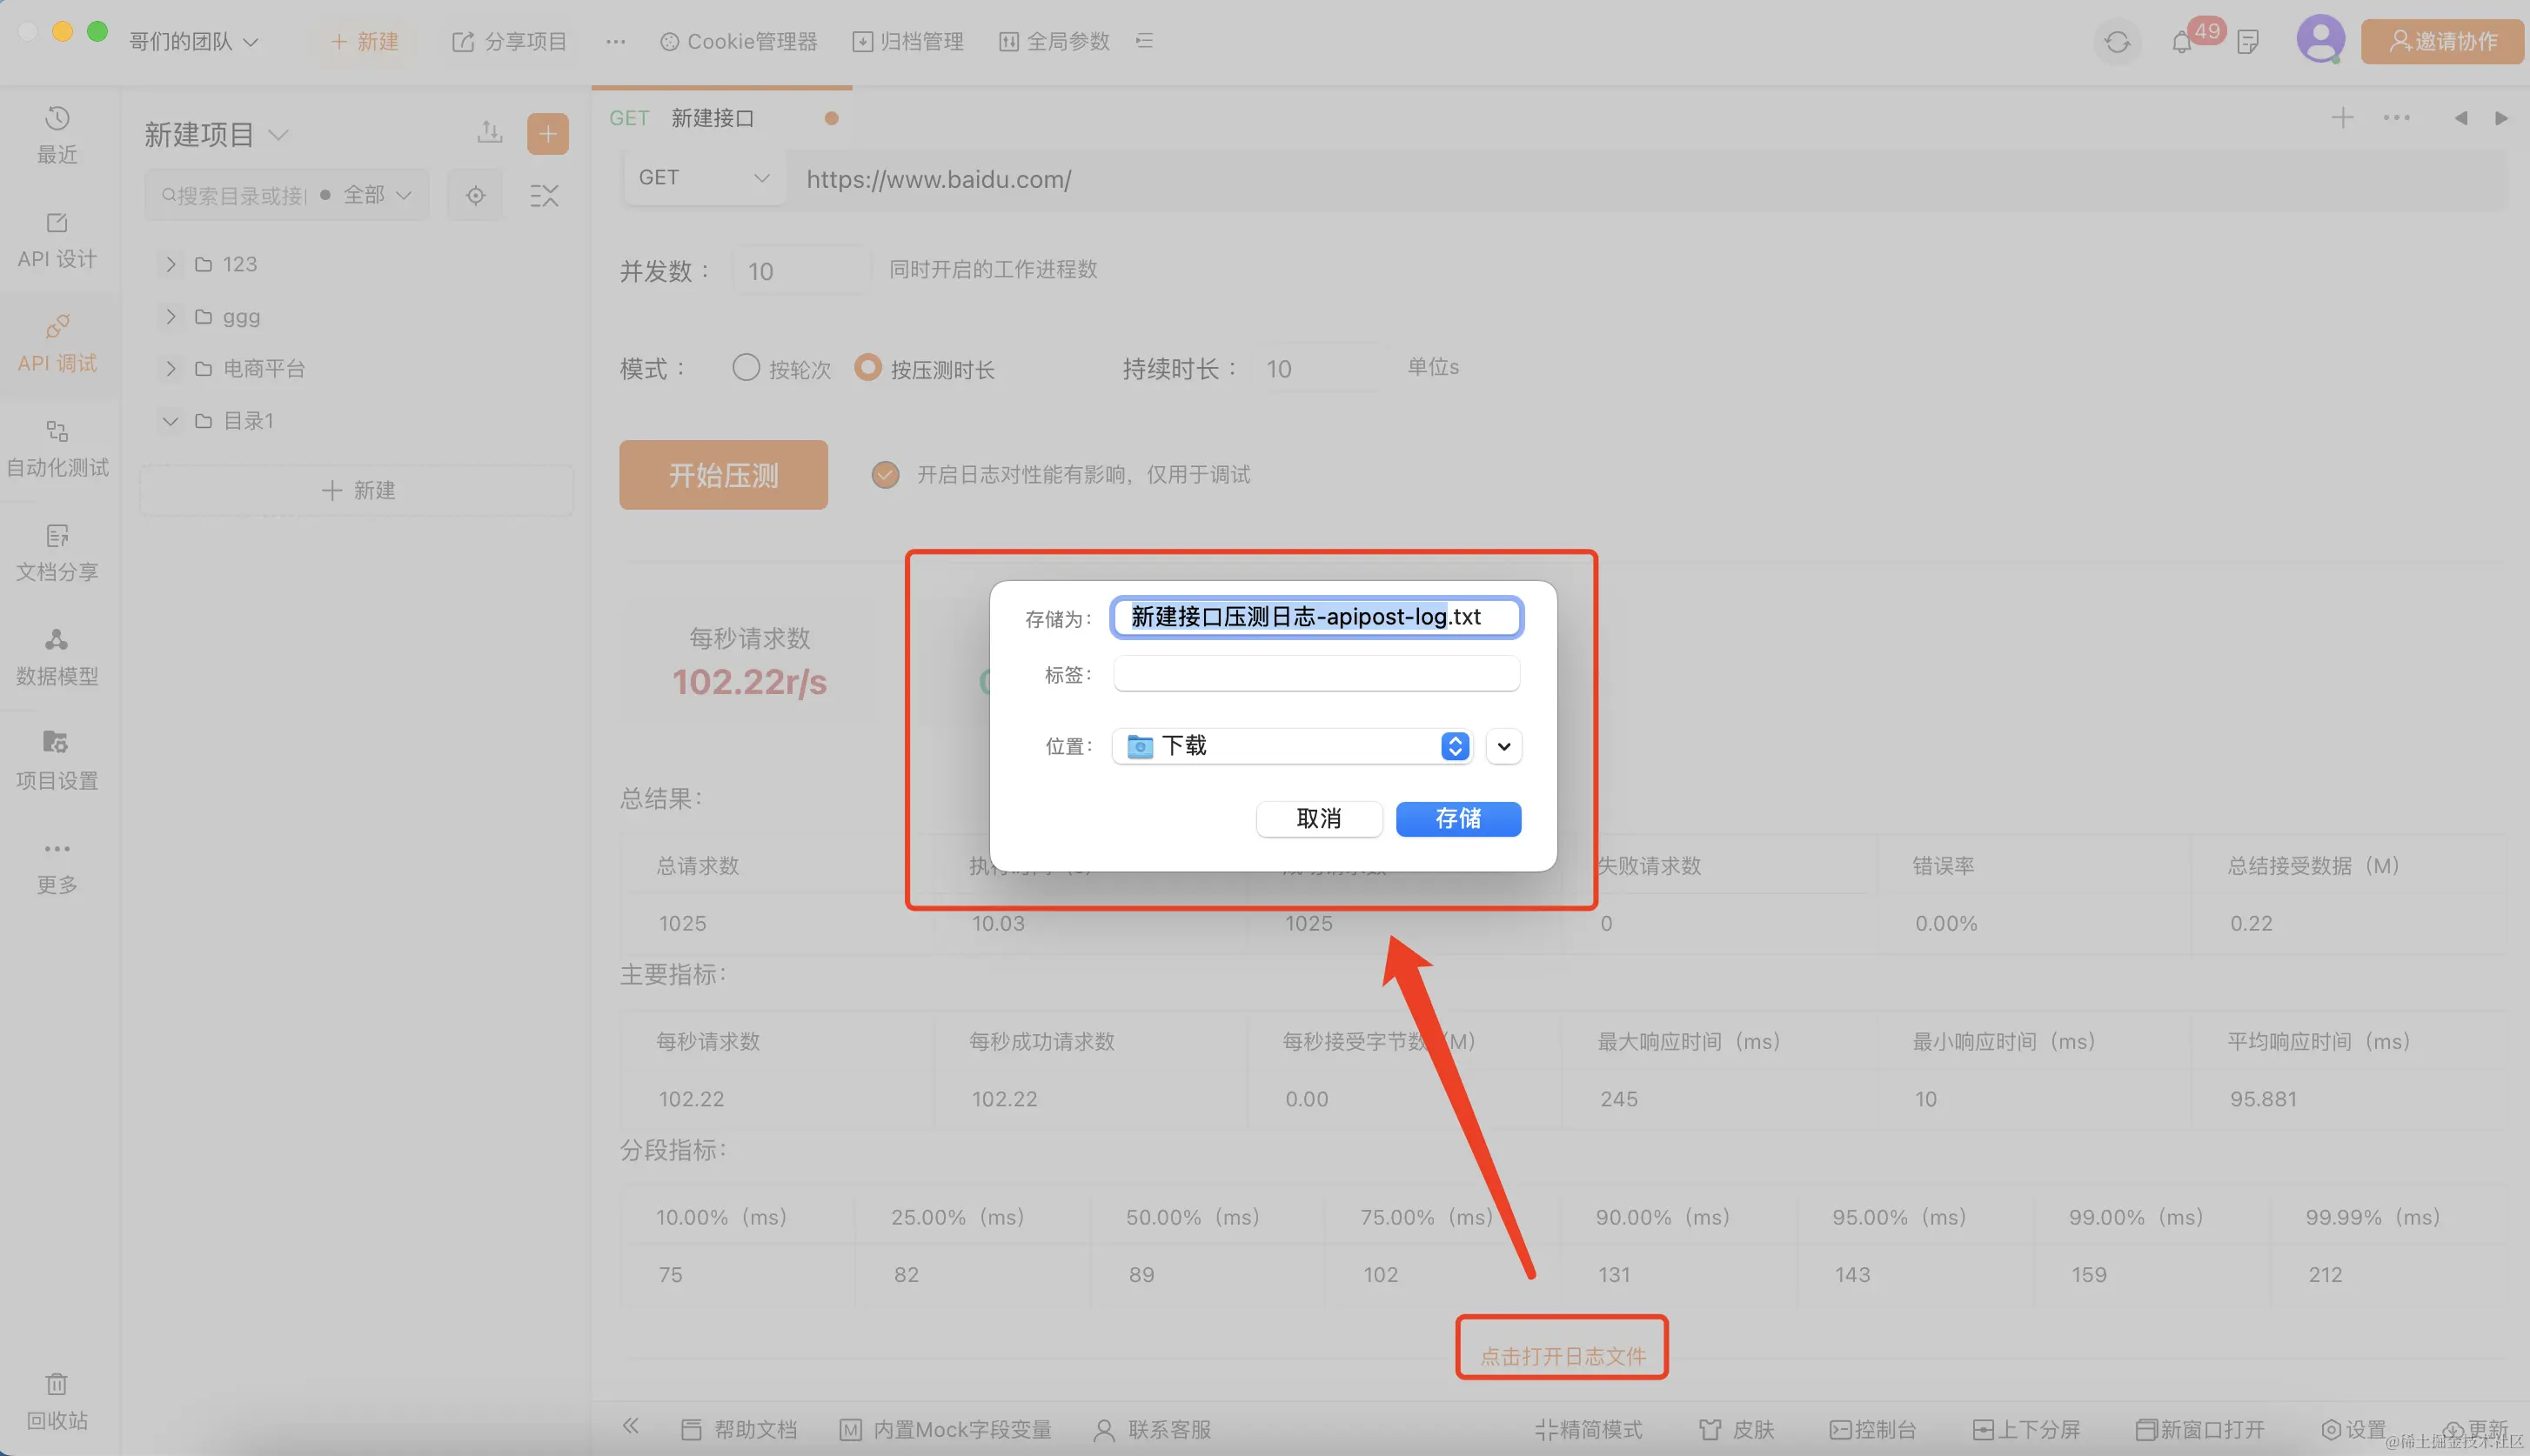2530x1456 pixels.
Task: Click the locate current interface icon
Action: click(475, 195)
